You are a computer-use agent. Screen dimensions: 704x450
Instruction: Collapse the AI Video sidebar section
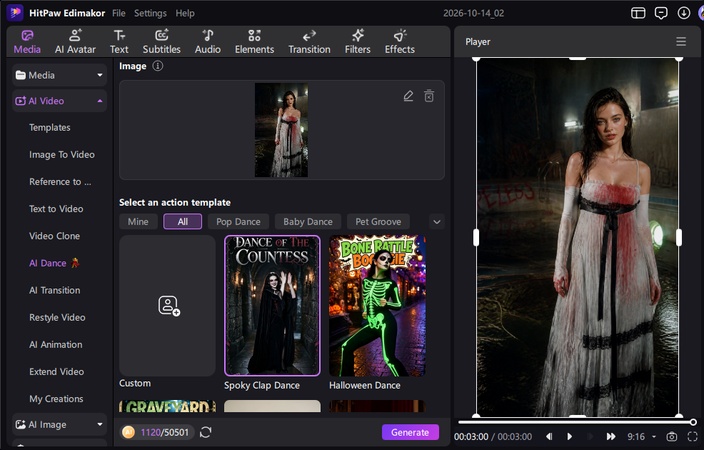[60, 101]
